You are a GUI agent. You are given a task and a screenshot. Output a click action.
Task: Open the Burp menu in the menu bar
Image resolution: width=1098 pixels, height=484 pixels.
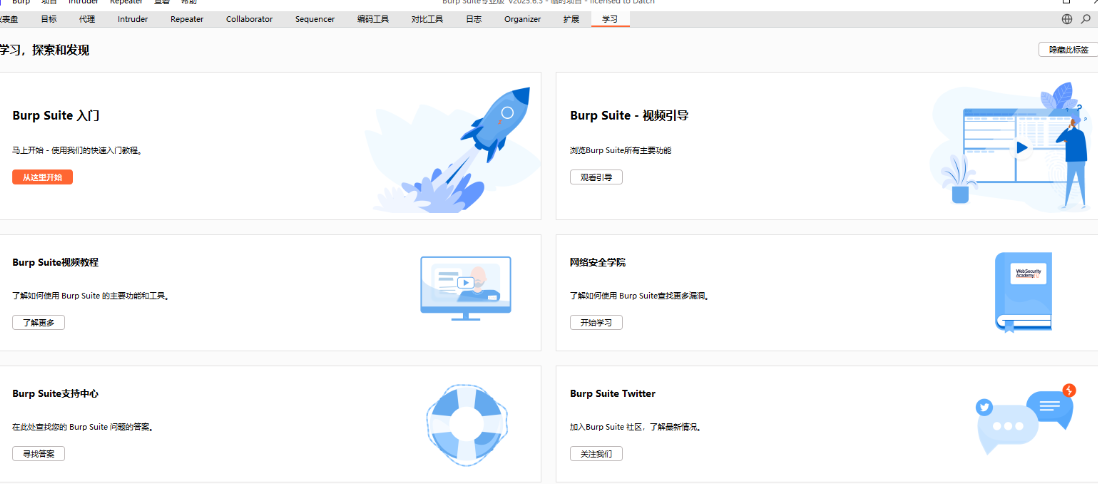(21, 3)
